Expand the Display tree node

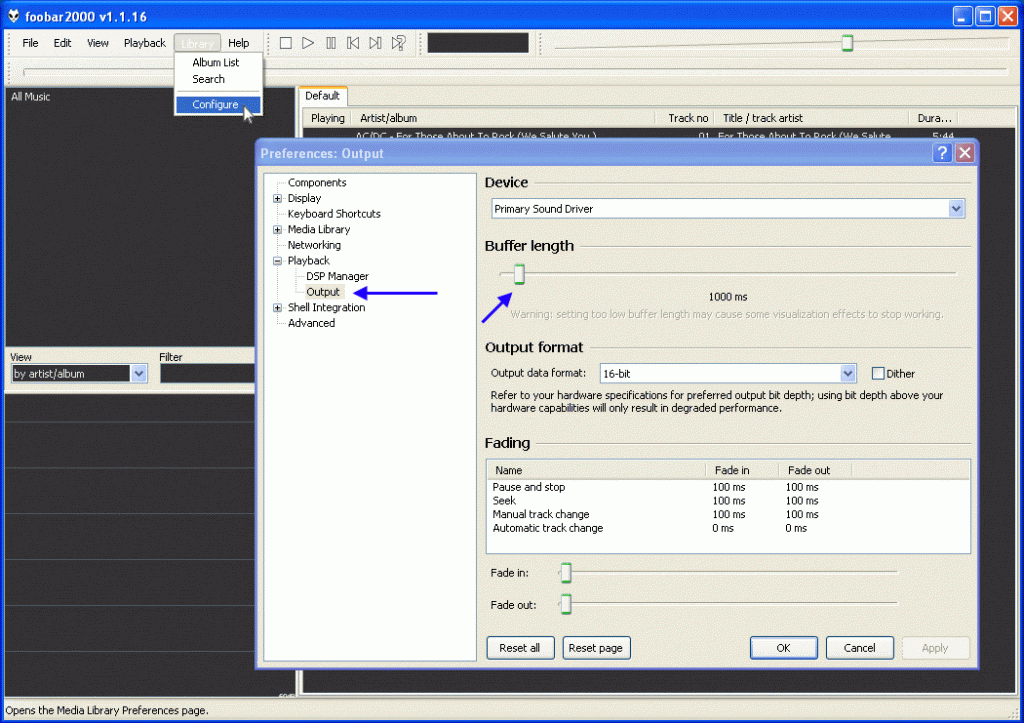pyautogui.click(x=278, y=199)
